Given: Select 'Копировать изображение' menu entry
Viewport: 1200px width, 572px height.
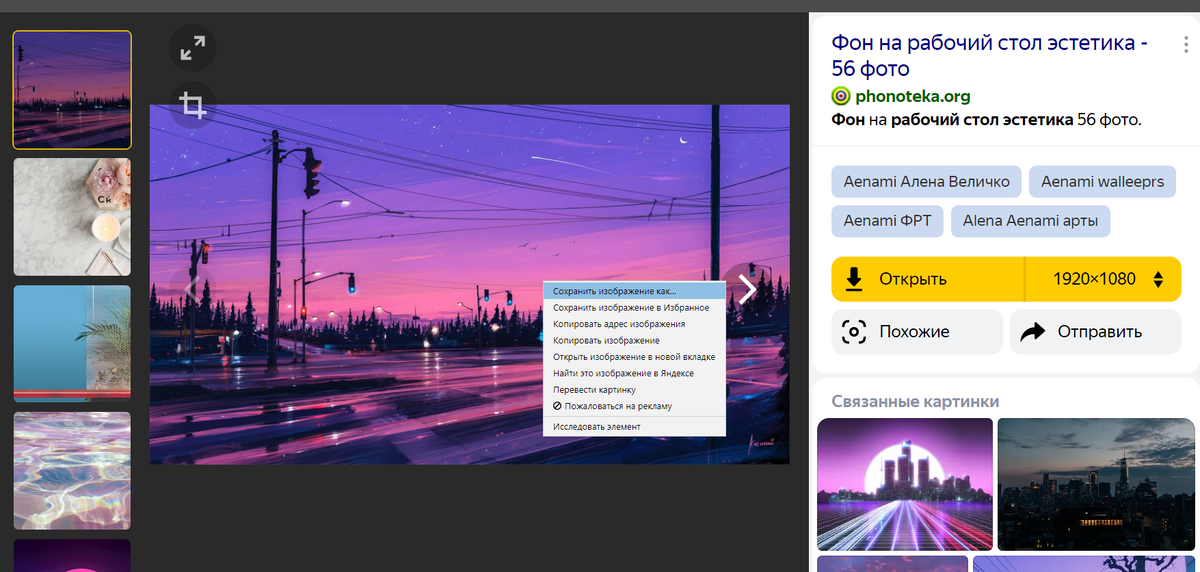Looking at the screenshot, I should pyautogui.click(x=634, y=341).
